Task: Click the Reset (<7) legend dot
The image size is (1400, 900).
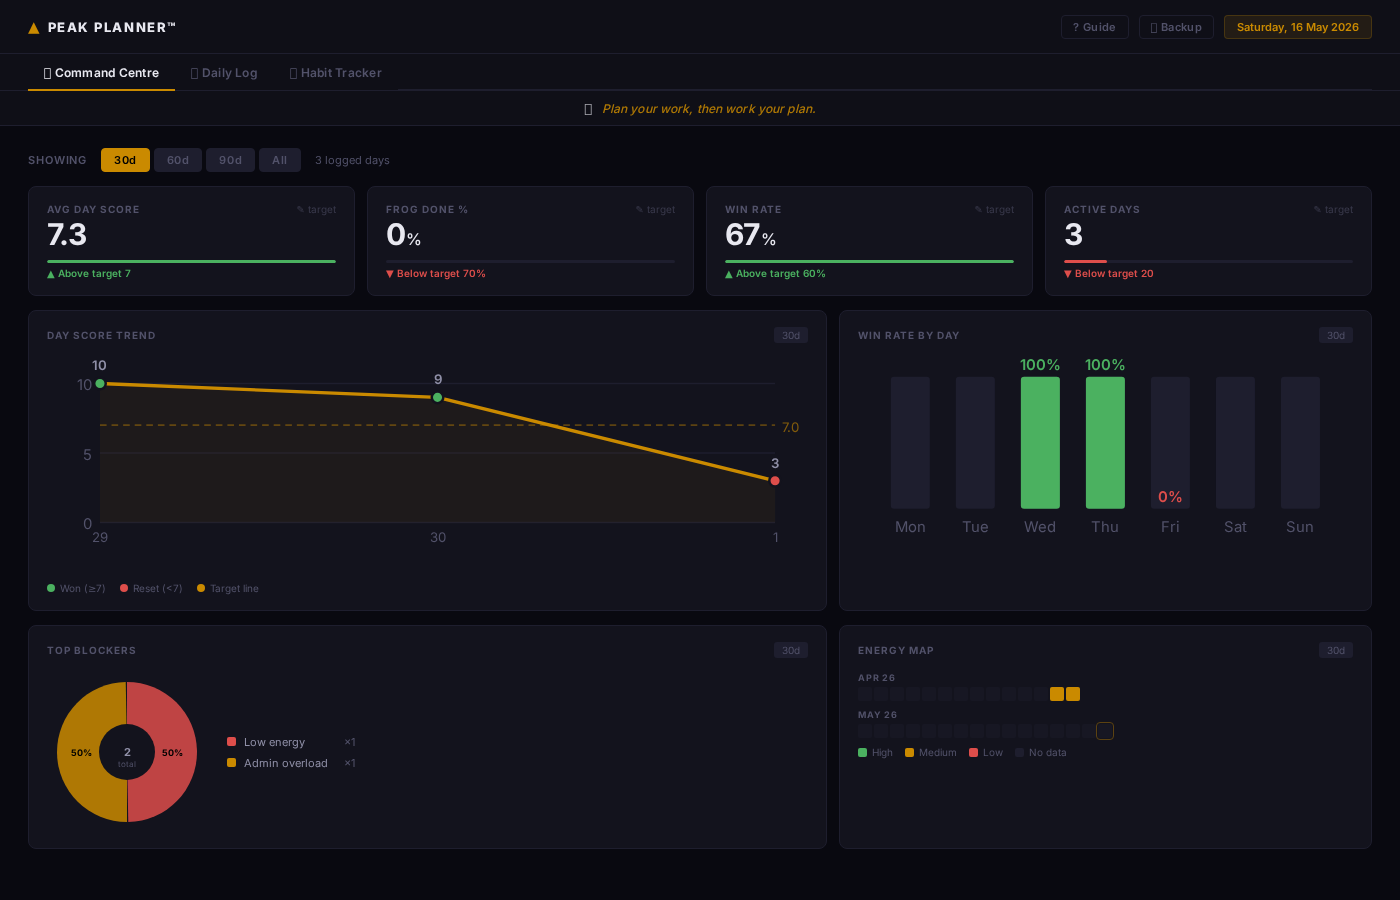Action: [x=124, y=588]
